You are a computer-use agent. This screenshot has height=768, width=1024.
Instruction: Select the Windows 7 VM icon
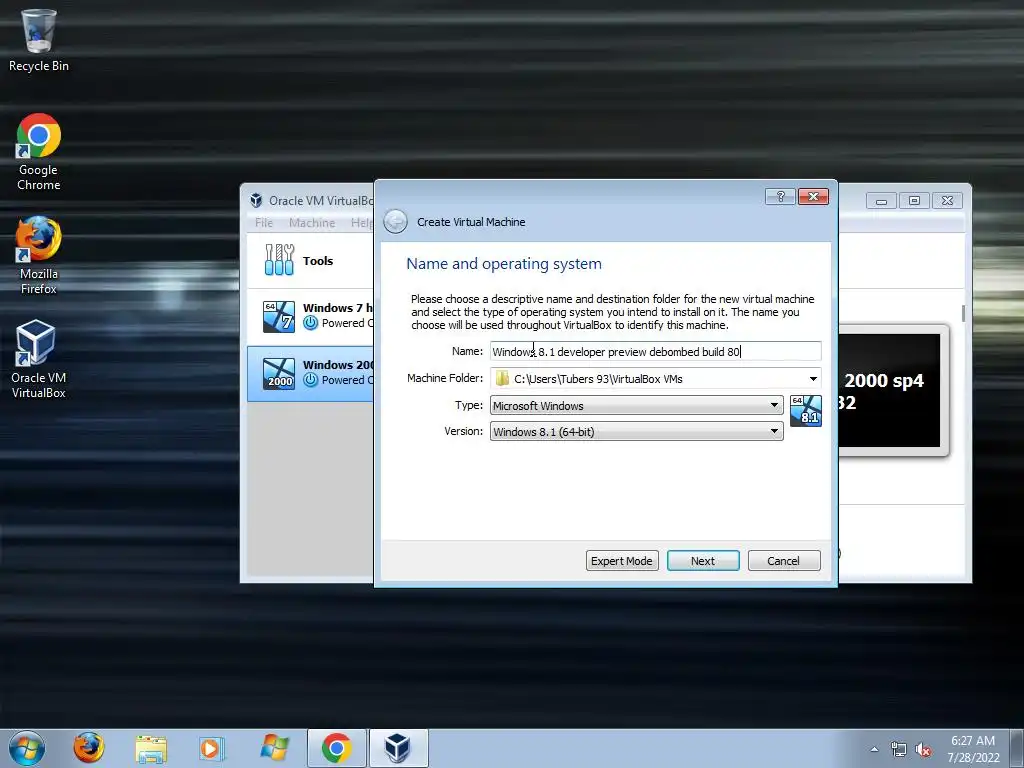pyautogui.click(x=279, y=316)
